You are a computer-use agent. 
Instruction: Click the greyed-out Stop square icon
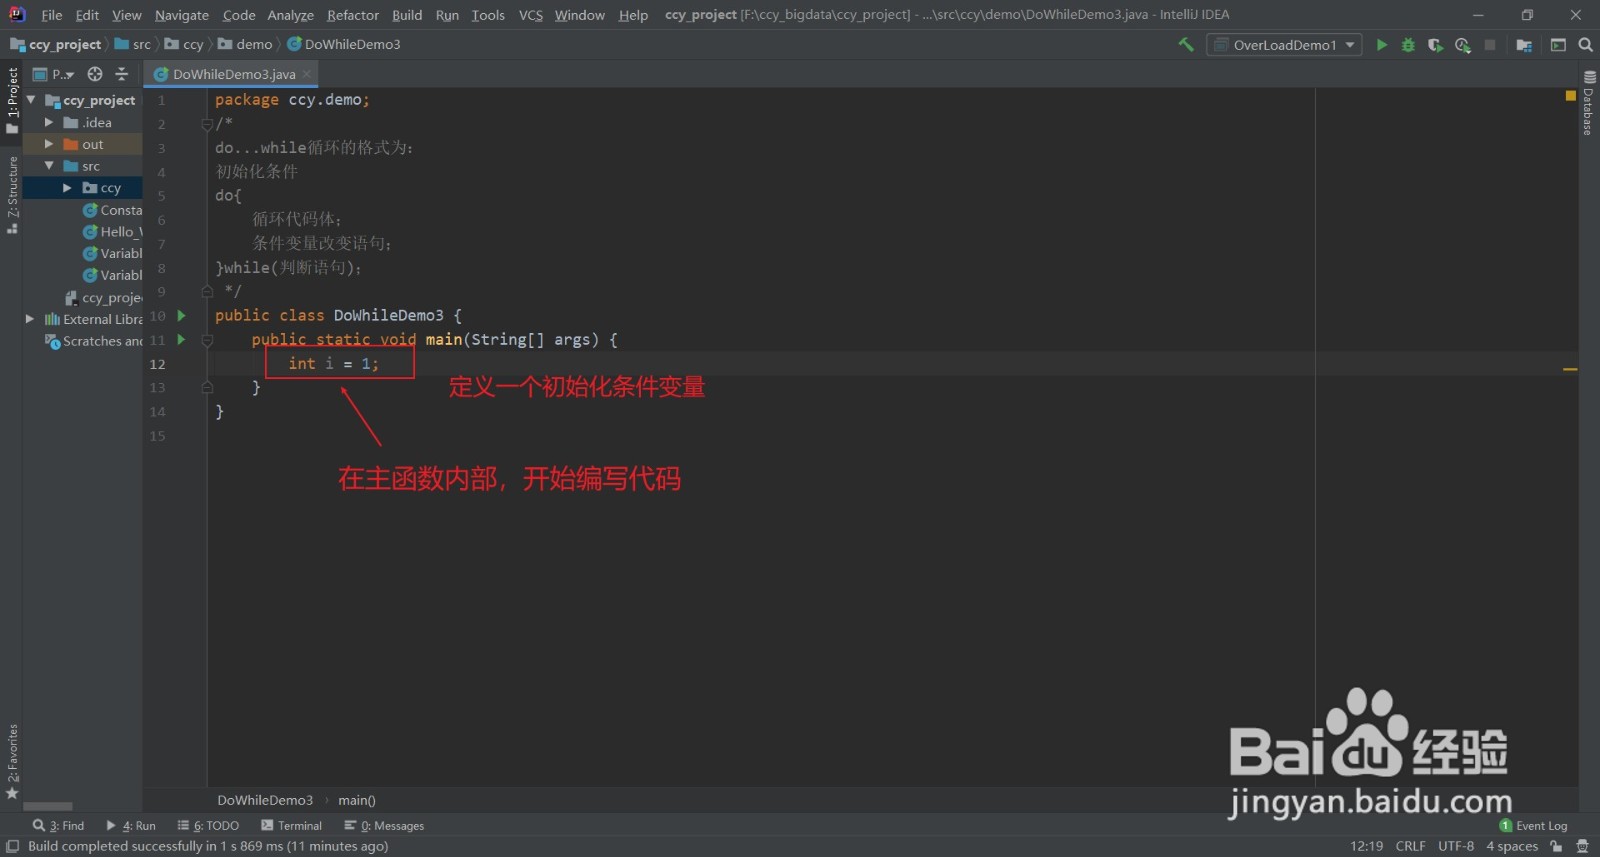point(1490,45)
